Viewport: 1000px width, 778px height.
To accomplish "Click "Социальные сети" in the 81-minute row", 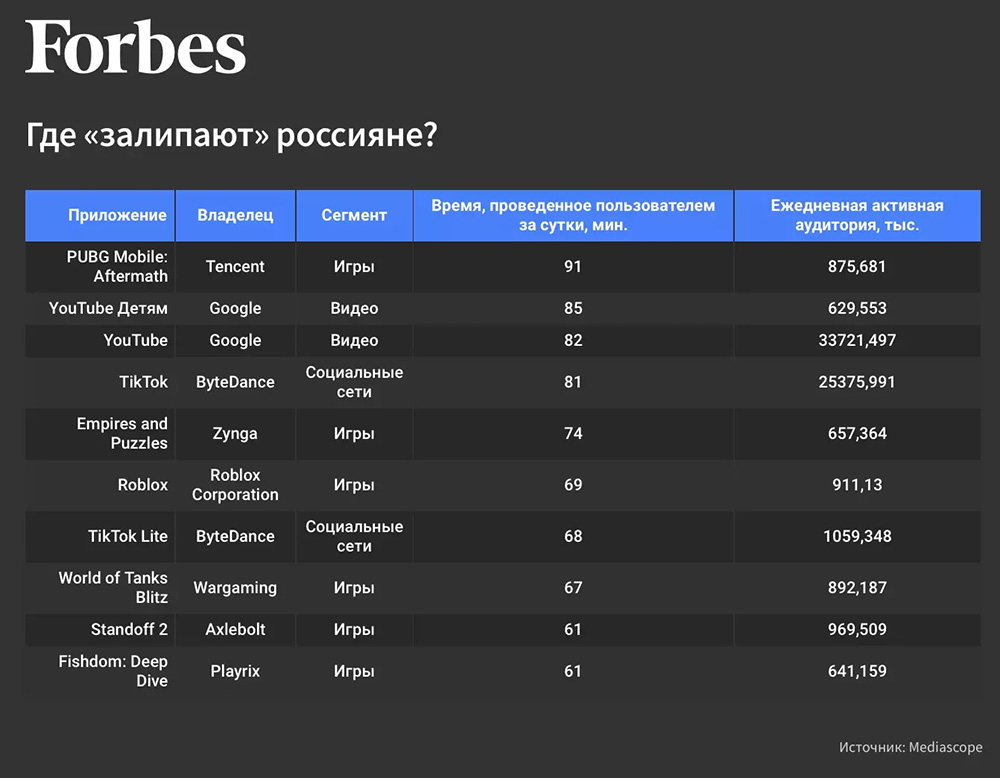I will 354,382.
